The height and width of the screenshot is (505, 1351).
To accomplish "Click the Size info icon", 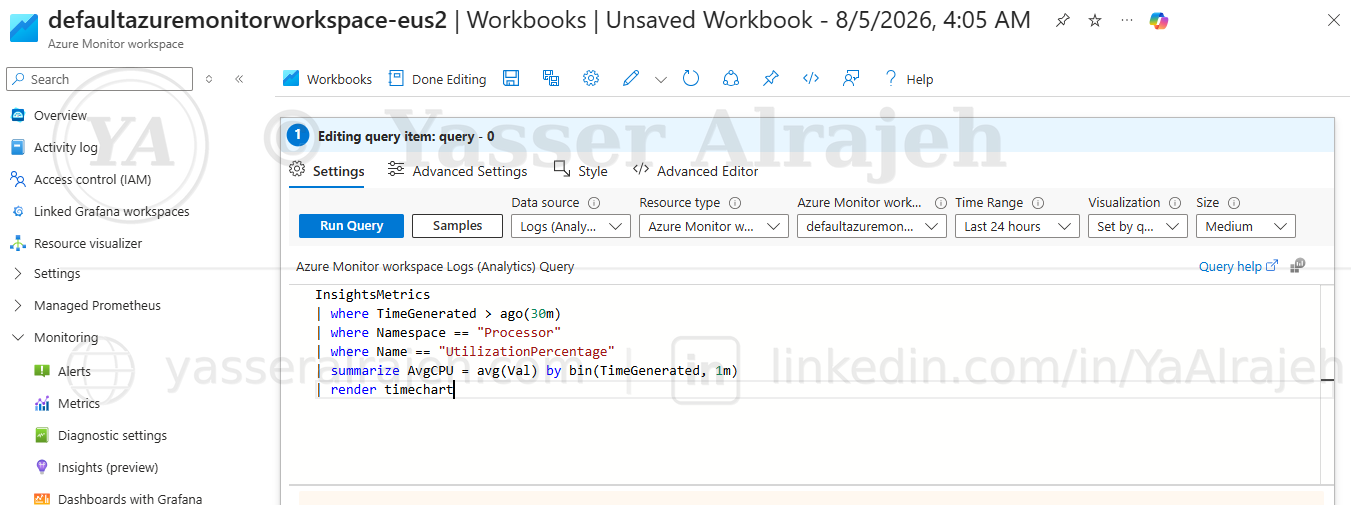I will pyautogui.click(x=1234, y=203).
